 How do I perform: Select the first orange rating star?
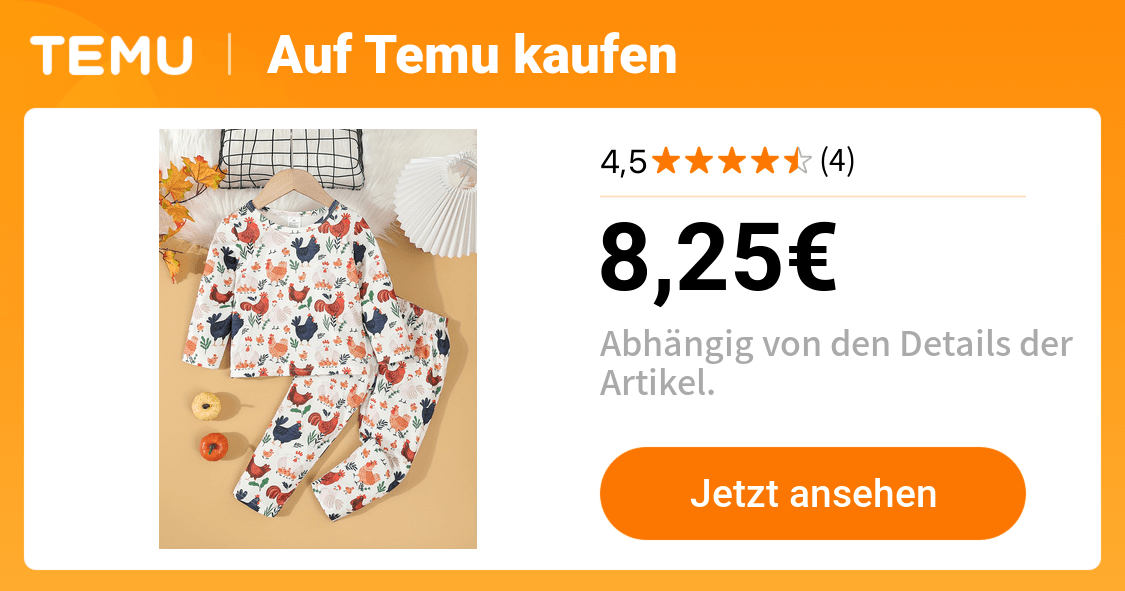(666, 161)
